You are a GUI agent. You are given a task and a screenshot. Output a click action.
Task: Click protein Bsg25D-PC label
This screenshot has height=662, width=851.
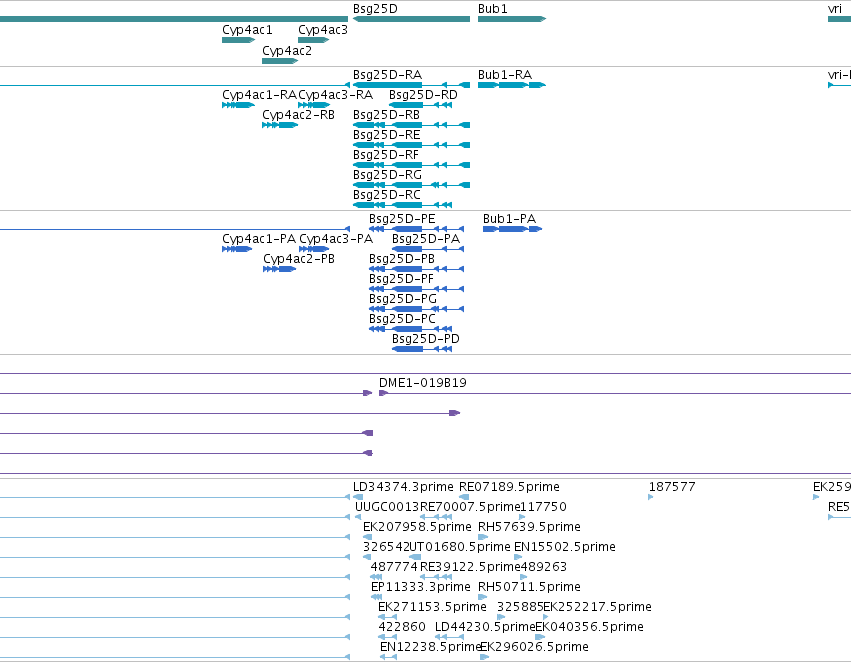402,319
